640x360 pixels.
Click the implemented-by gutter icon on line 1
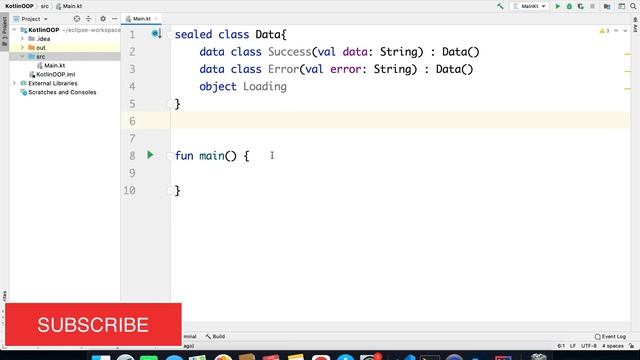[156, 33]
